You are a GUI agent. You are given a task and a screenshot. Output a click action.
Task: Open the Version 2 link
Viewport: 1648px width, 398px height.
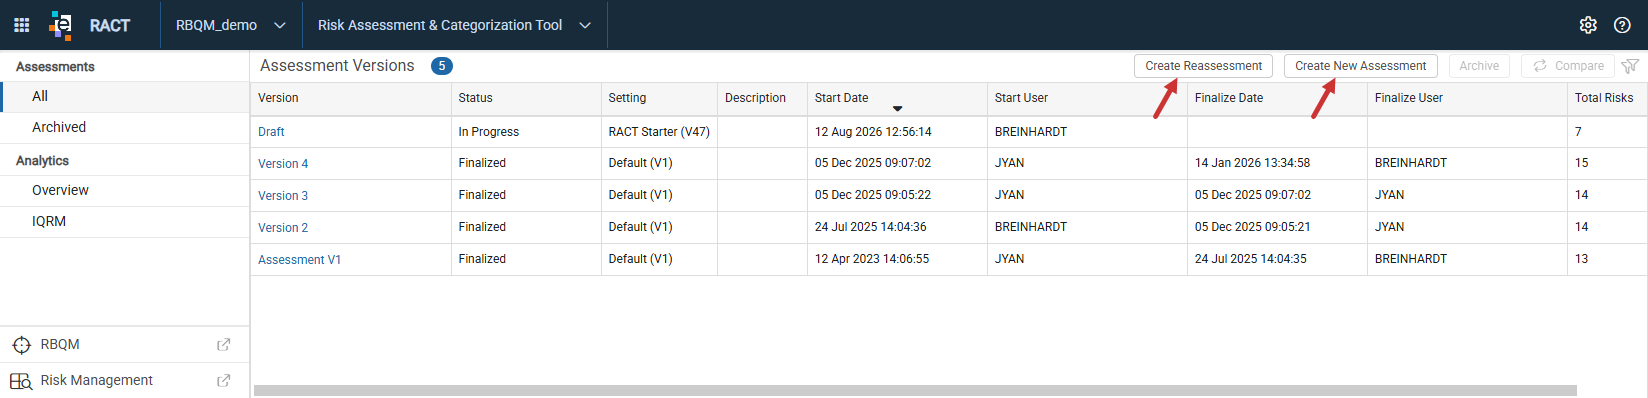pyautogui.click(x=283, y=228)
